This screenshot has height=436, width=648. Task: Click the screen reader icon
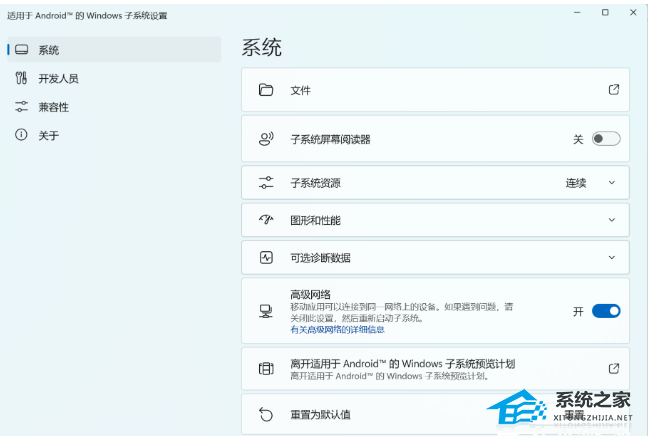[266, 138]
